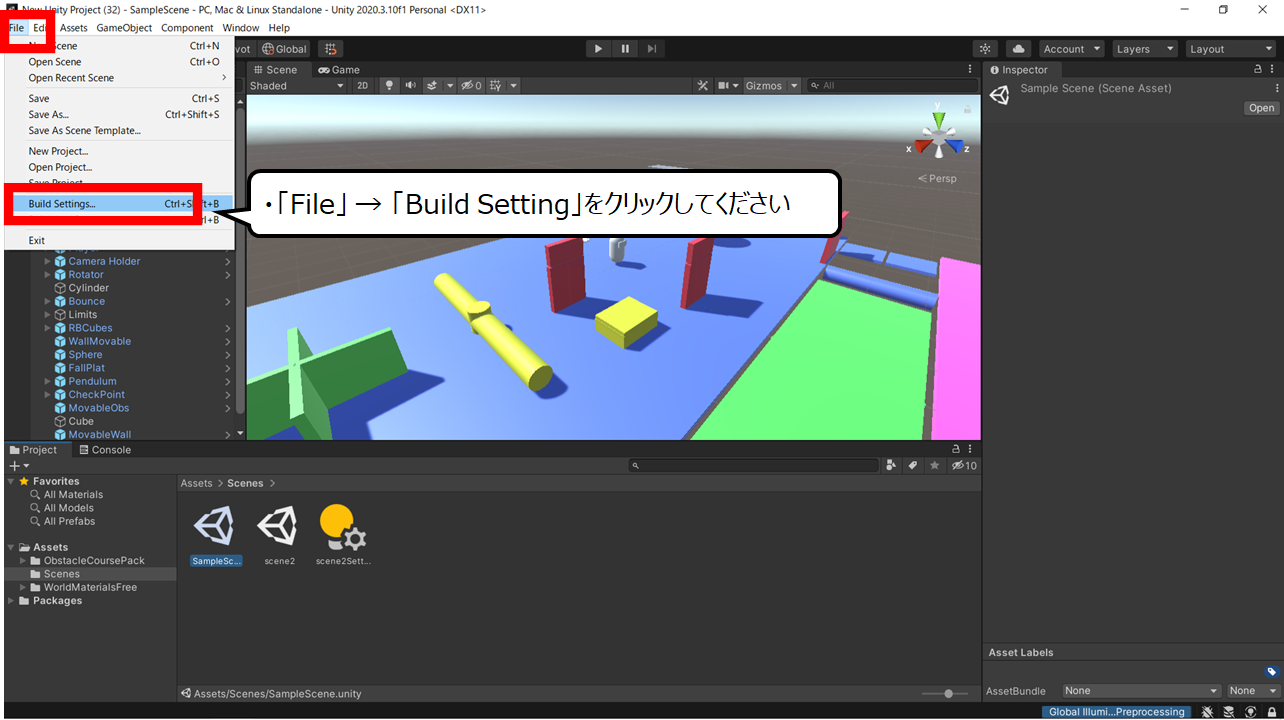Screen dimensions: 1284x720
Task: Open the Edit menu
Action: pyautogui.click(x=40, y=28)
